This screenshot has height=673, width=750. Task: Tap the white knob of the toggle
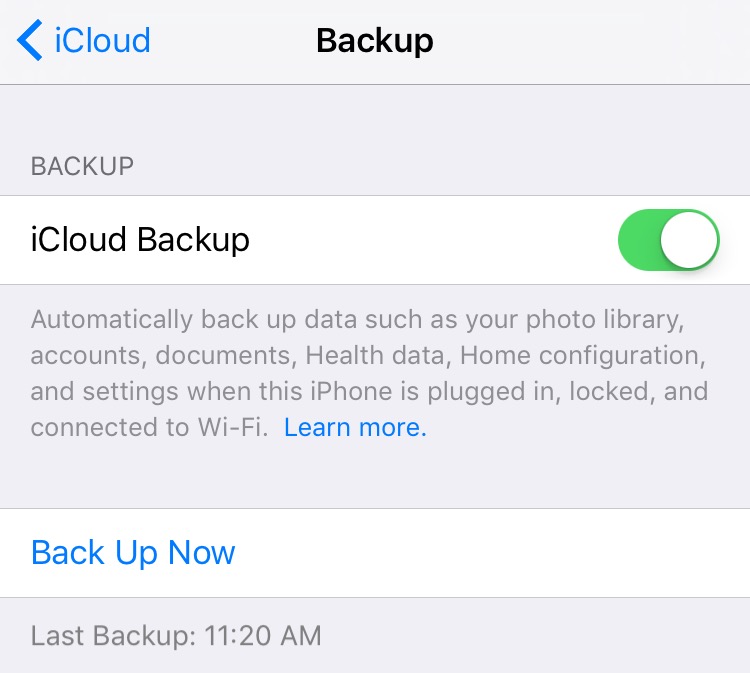689,240
